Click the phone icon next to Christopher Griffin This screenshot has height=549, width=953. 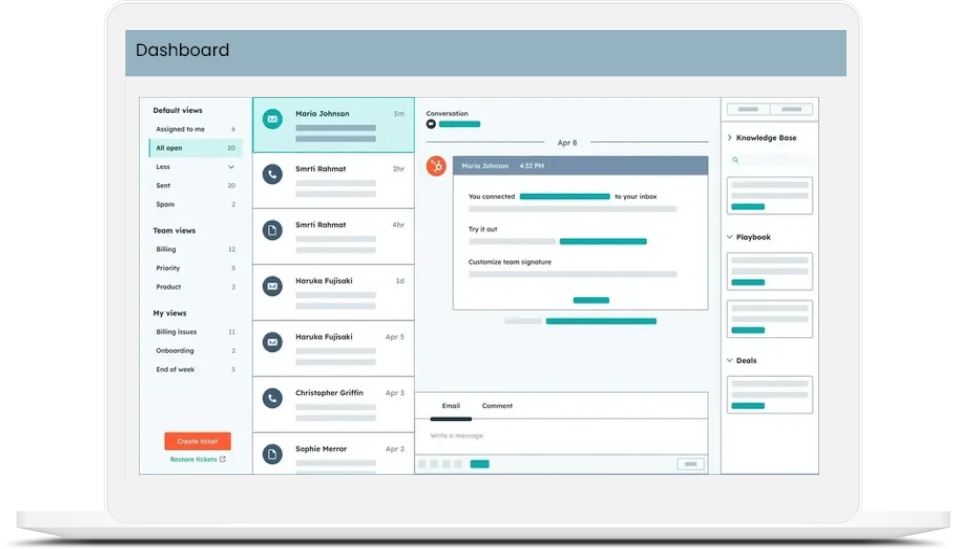click(272, 398)
